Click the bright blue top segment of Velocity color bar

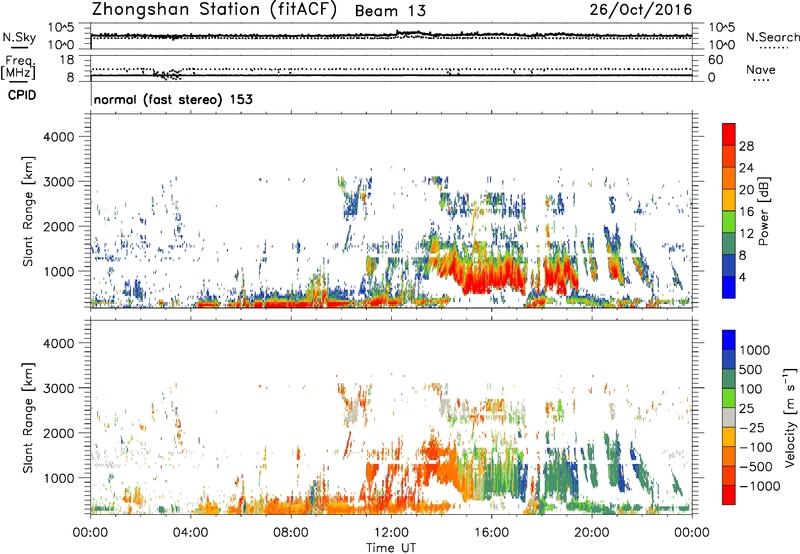click(x=729, y=340)
